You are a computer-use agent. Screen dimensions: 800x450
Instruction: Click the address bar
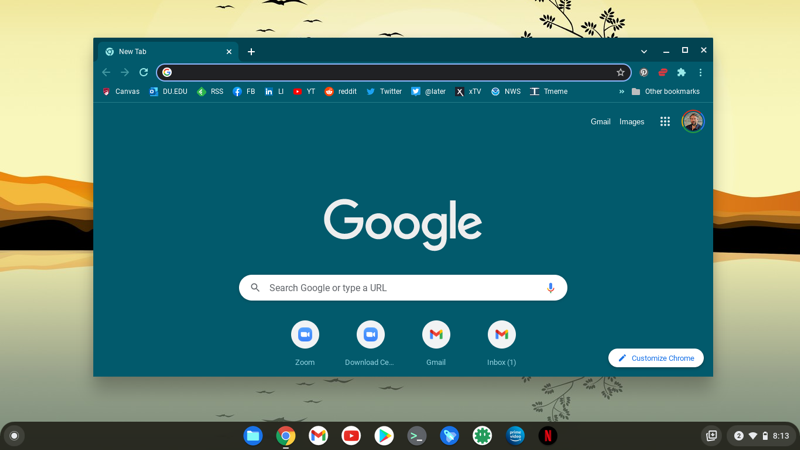click(x=393, y=72)
